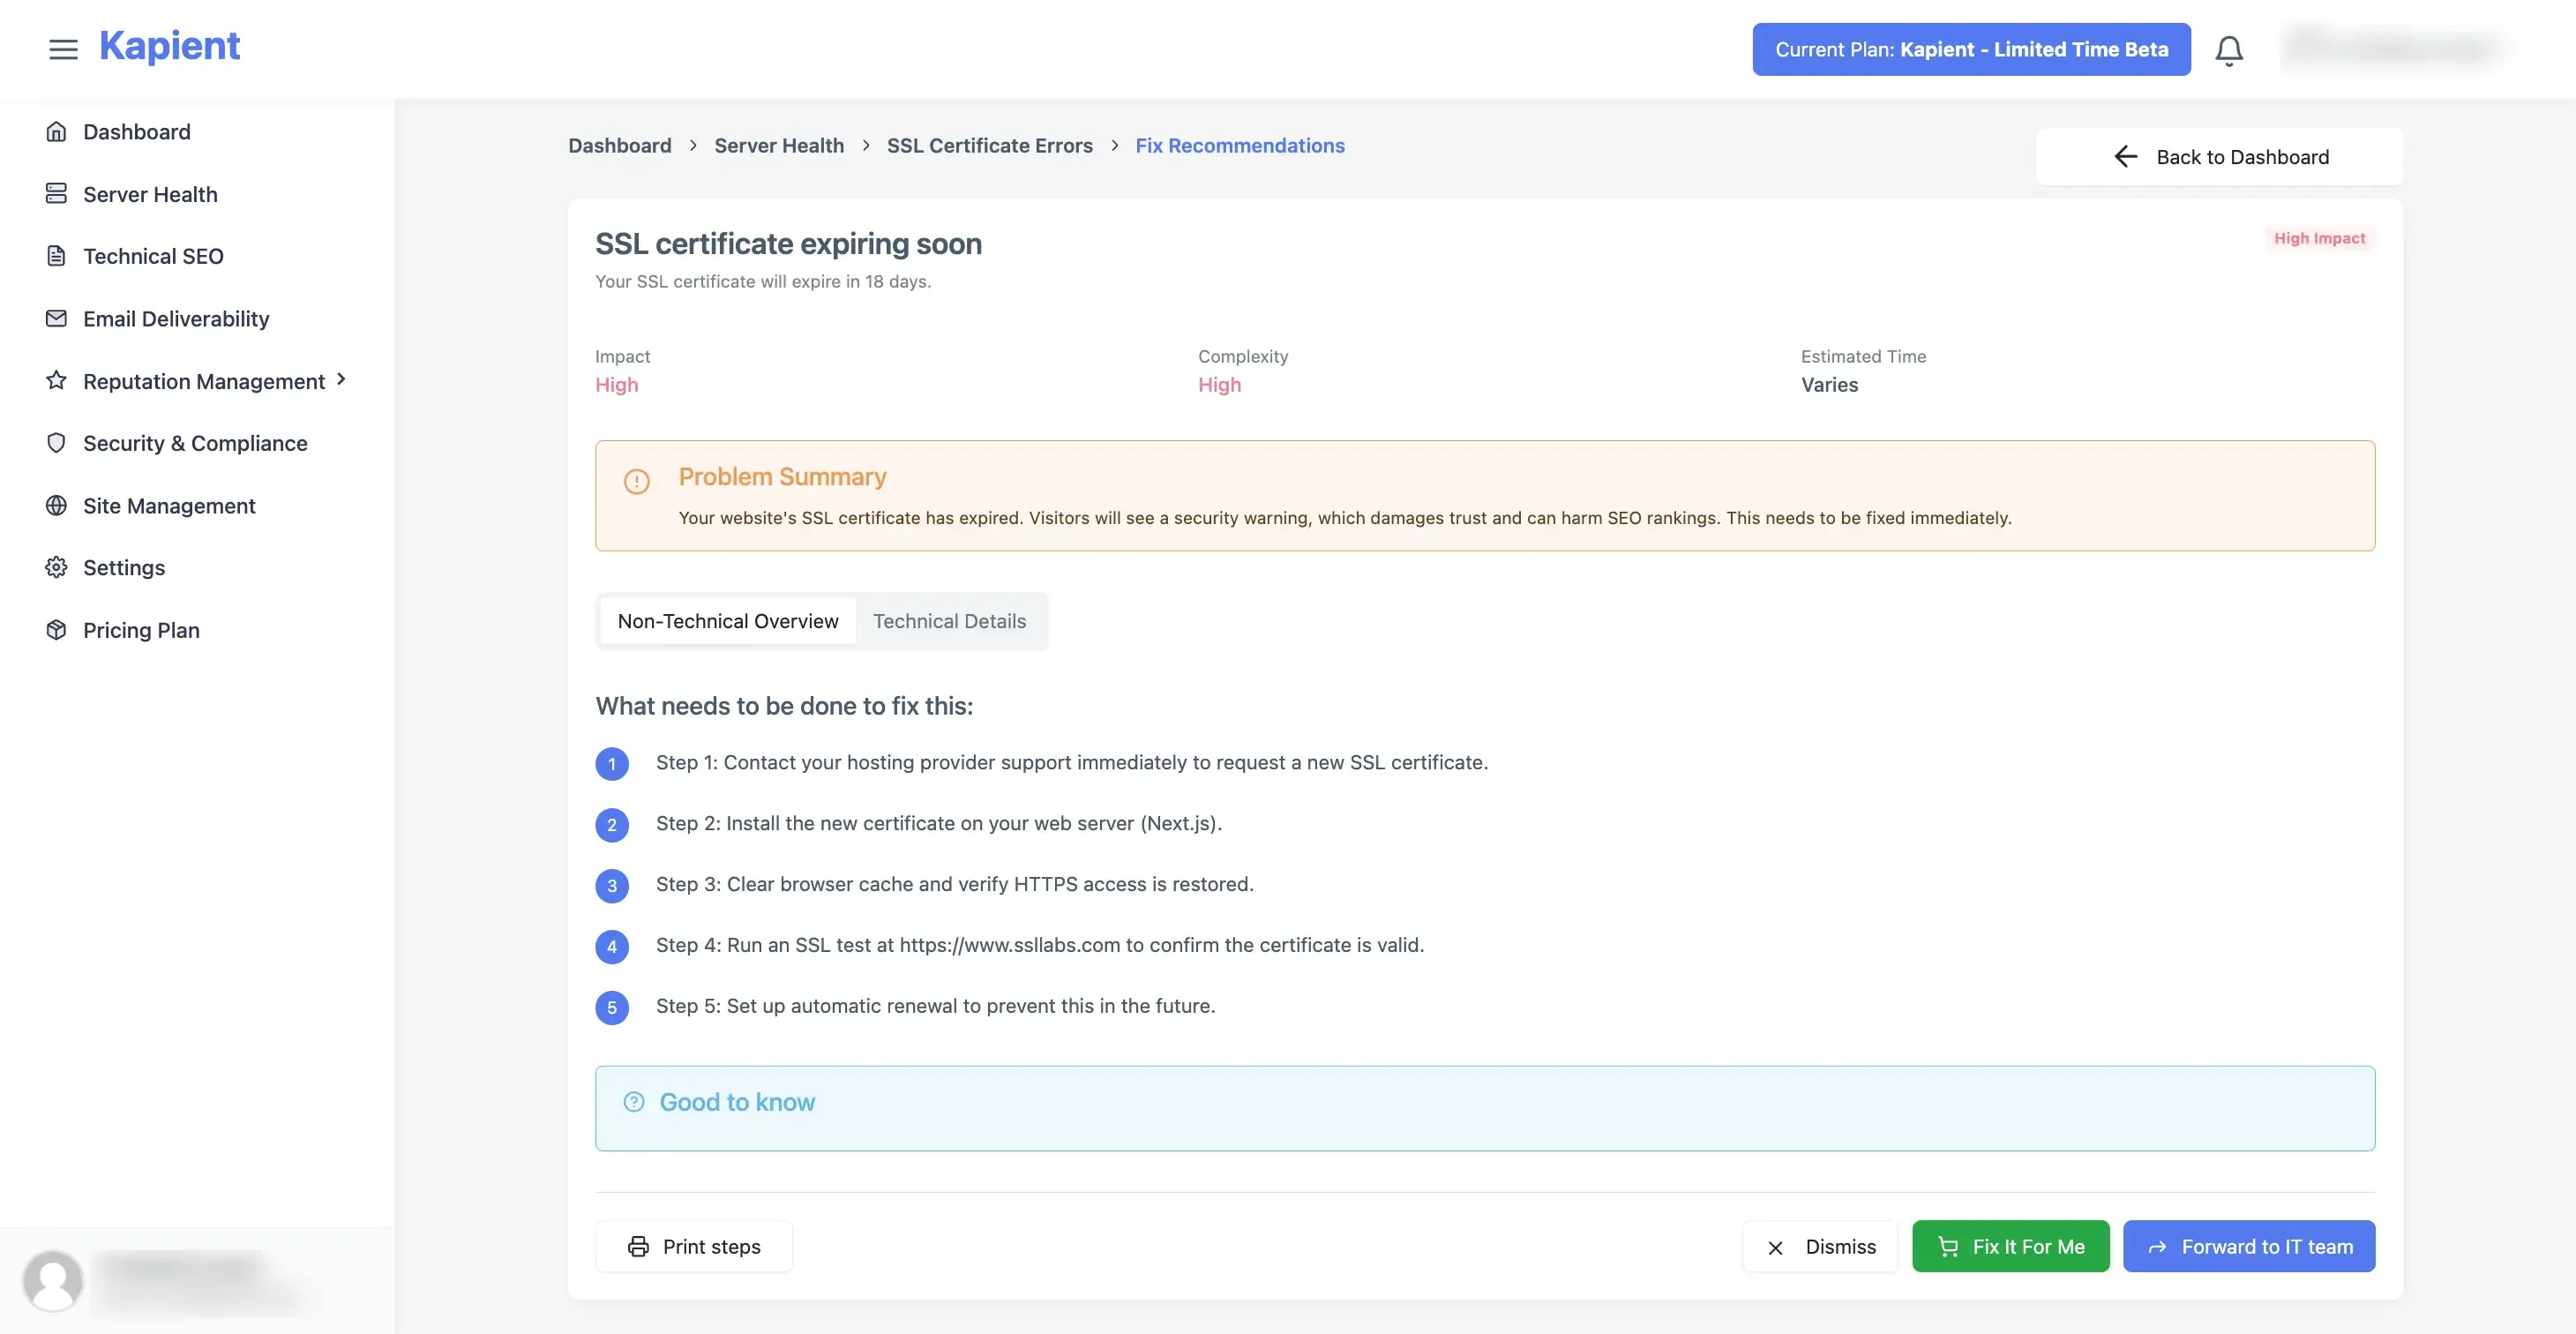Click the Security & Compliance shield icon
Image resolution: width=2576 pixels, height=1334 pixels.
tap(56, 442)
